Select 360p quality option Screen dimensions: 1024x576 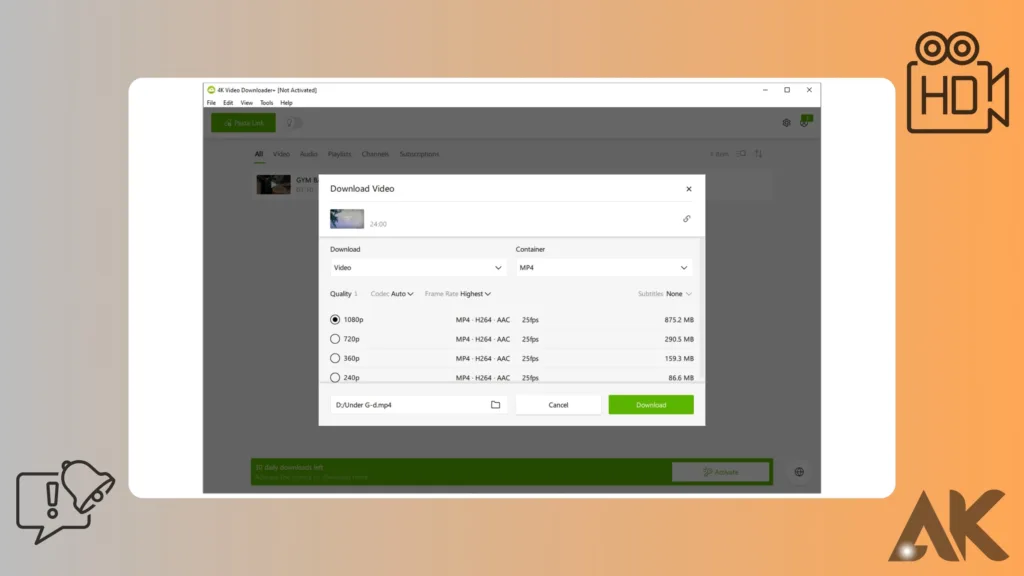coord(335,358)
